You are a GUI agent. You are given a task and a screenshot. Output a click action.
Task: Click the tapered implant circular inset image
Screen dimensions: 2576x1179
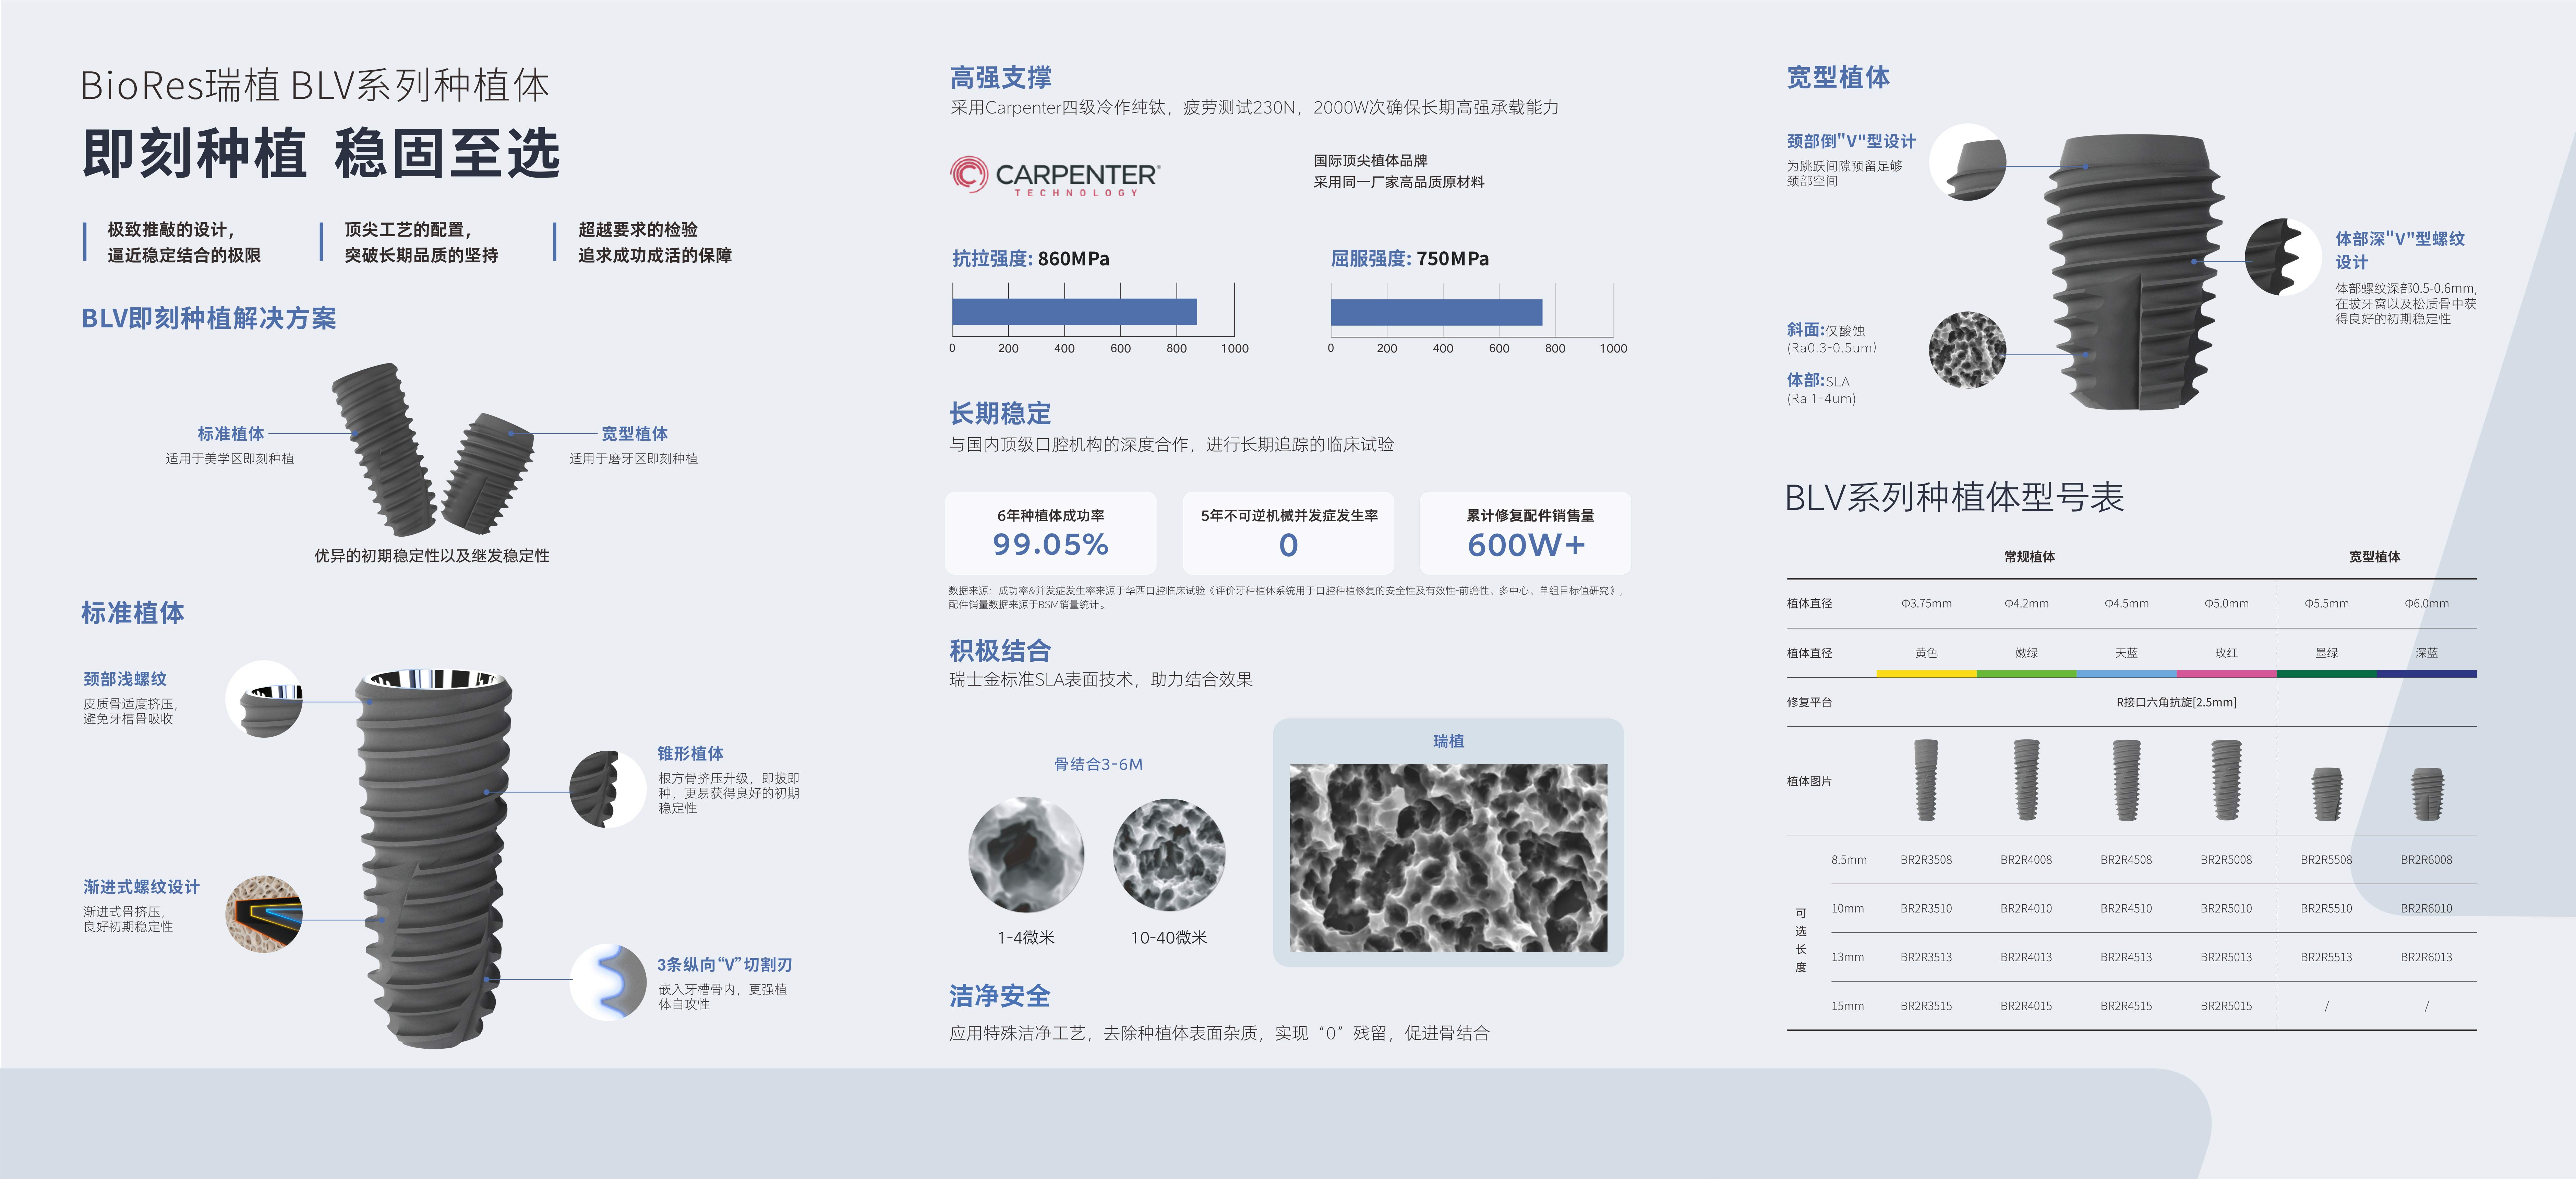(607, 789)
